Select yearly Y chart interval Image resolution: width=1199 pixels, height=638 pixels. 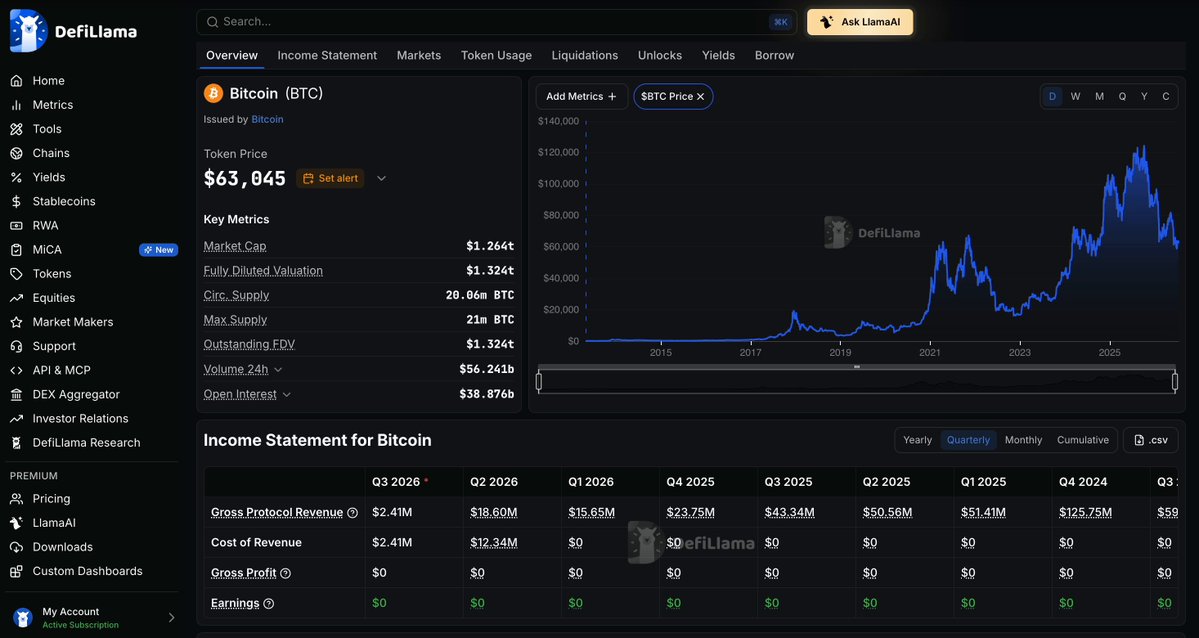[x=1144, y=96]
